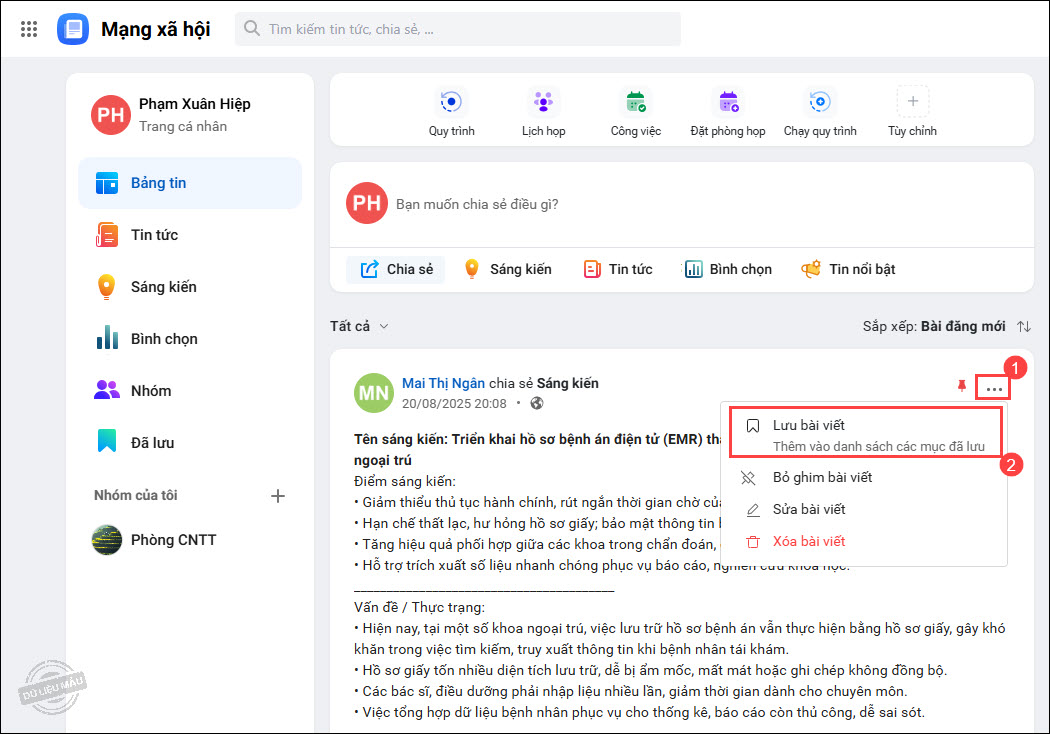
Task: Go to Đã lưu in sidebar
Action: click(152, 442)
